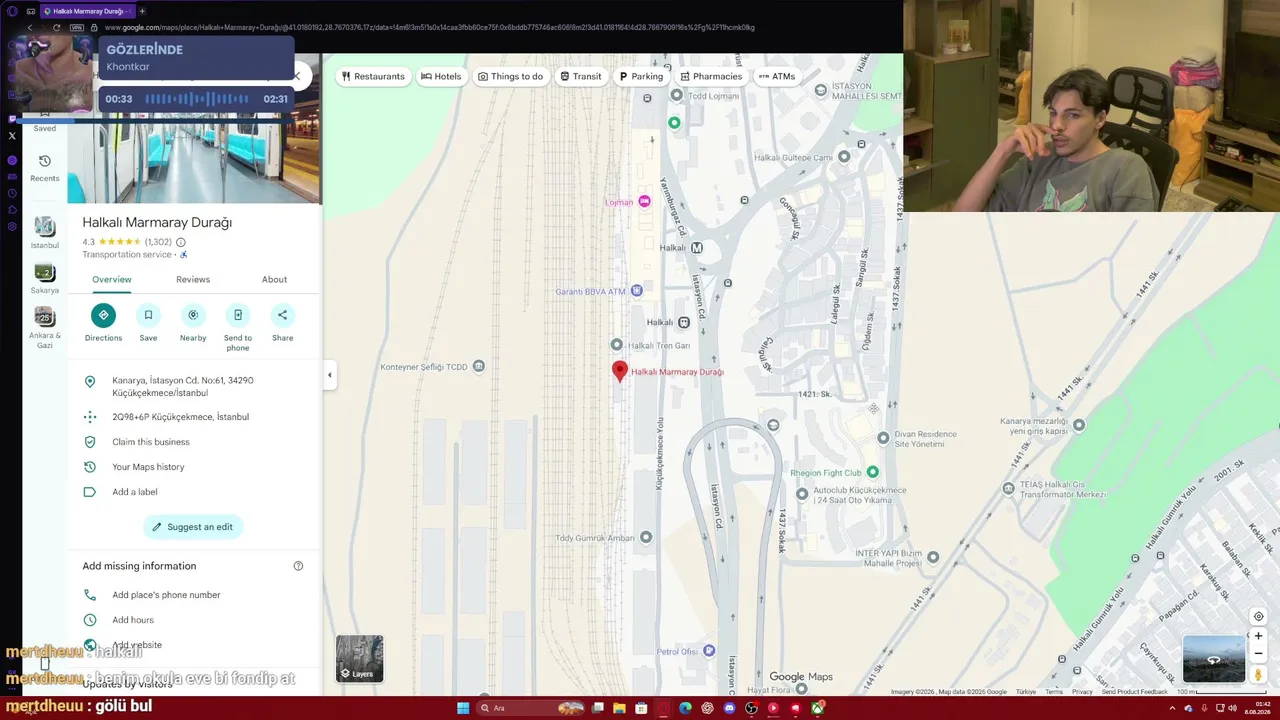The image size is (1280, 720).
Task: Filter map by Transit
Action: pos(581,76)
